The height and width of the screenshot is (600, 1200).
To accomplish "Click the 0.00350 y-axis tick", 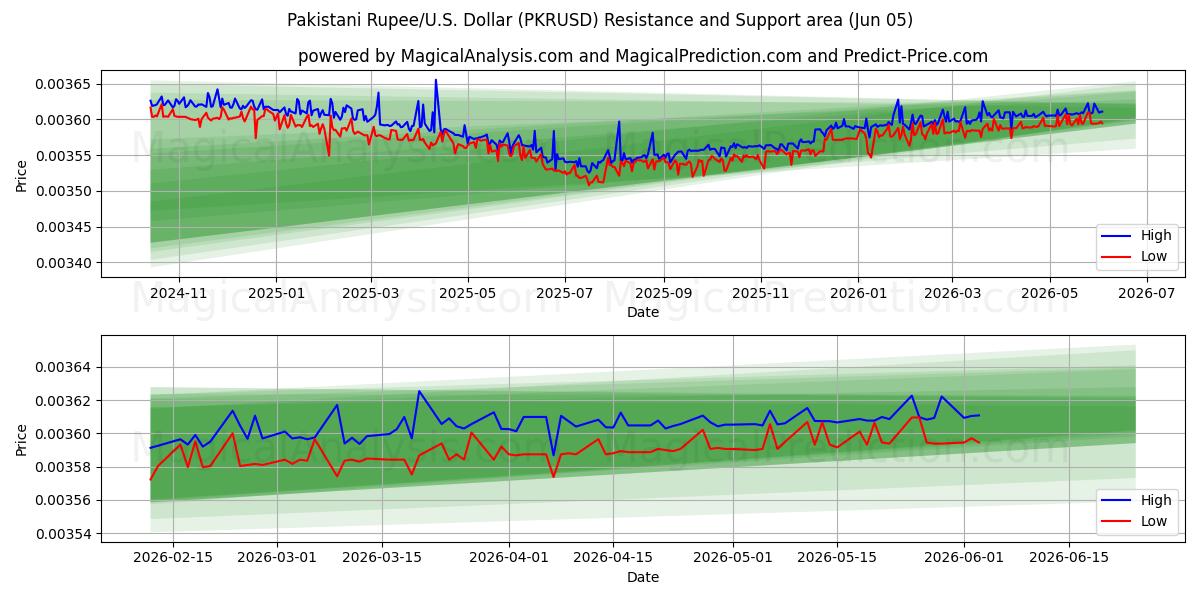I will click(65, 191).
